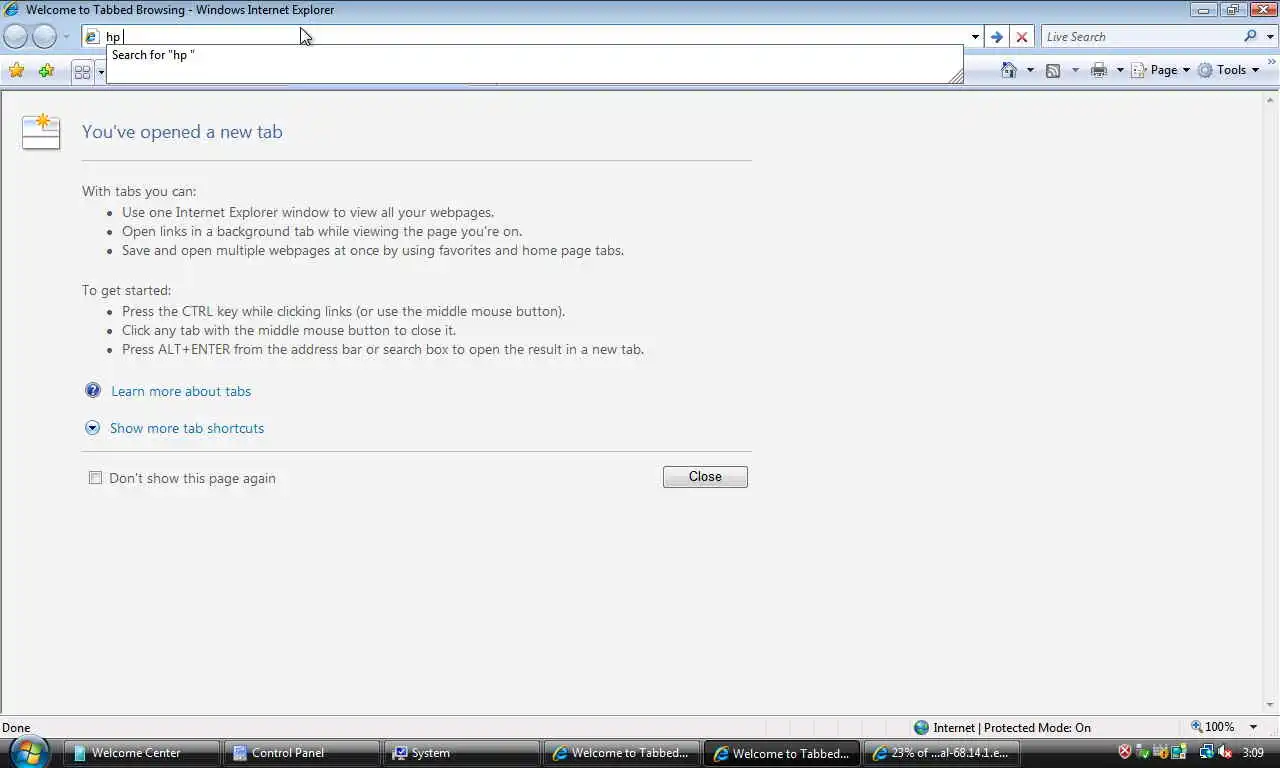Click the 3:09 system clock

point(1252,753)
